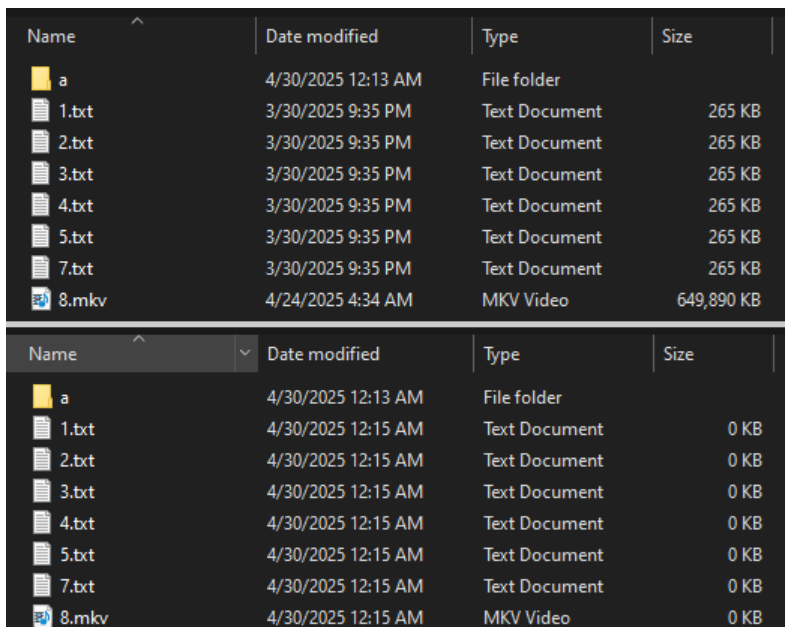Sort by Date modified in the upper pane
The image size is (790, 633).
(x=321, y=37)
